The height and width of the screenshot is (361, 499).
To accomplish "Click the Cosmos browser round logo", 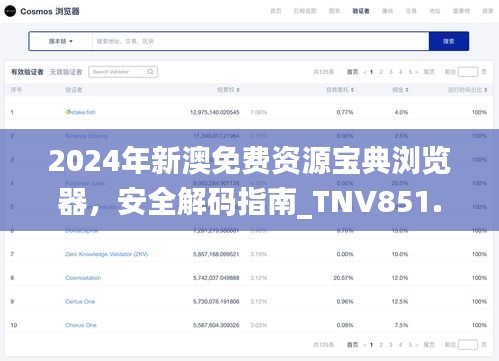I will pos(10,11).
